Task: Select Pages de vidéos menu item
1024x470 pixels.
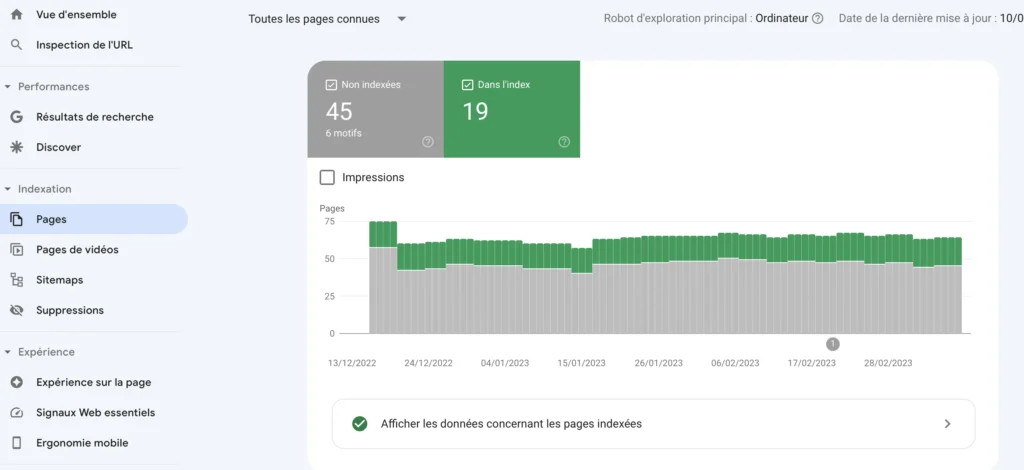Action: (x=77, y=249)
